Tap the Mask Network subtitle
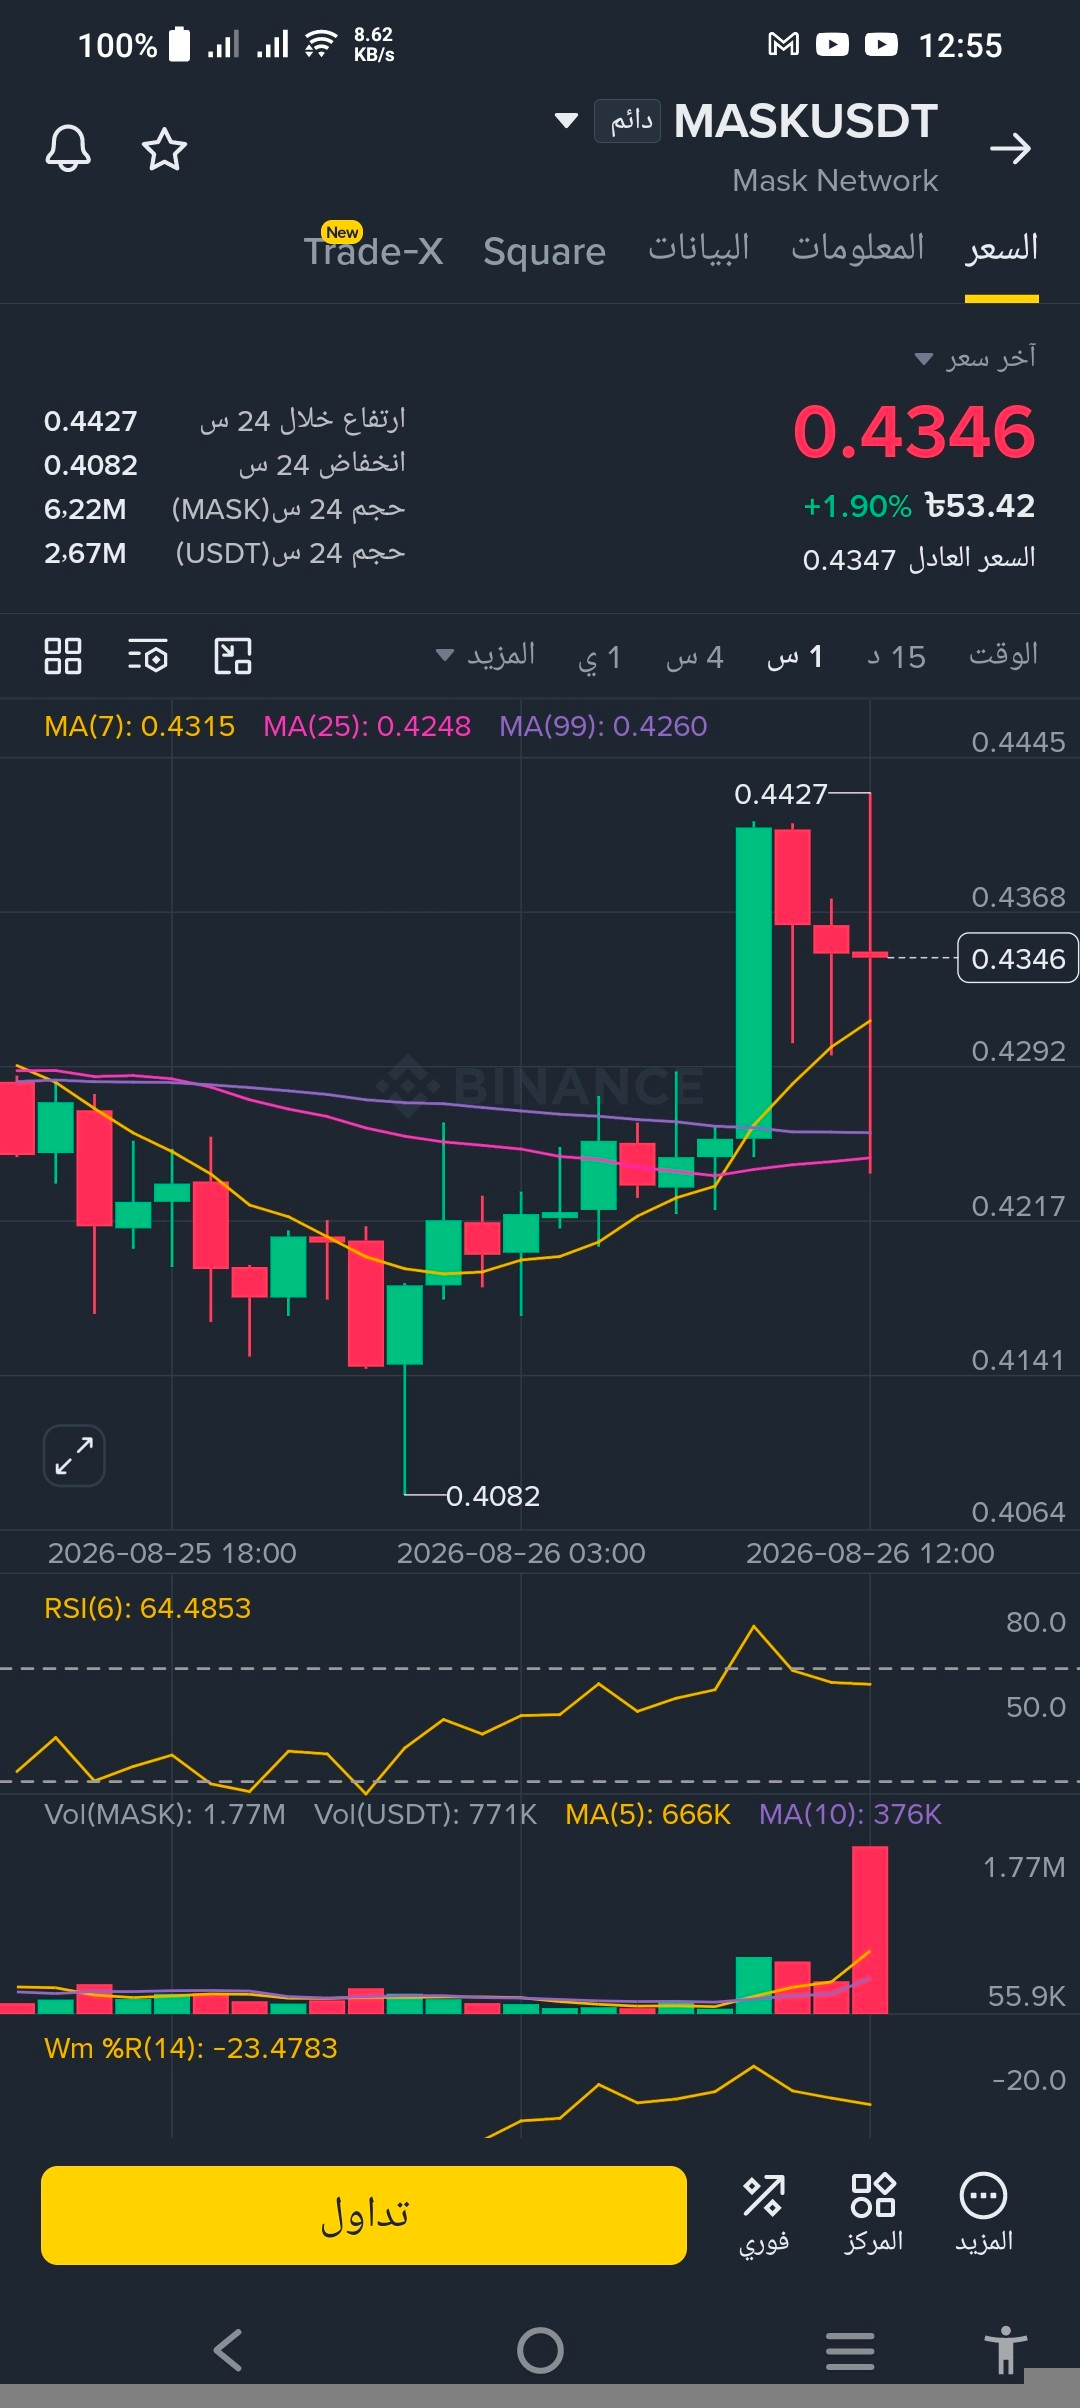 [x=835, y=180]
